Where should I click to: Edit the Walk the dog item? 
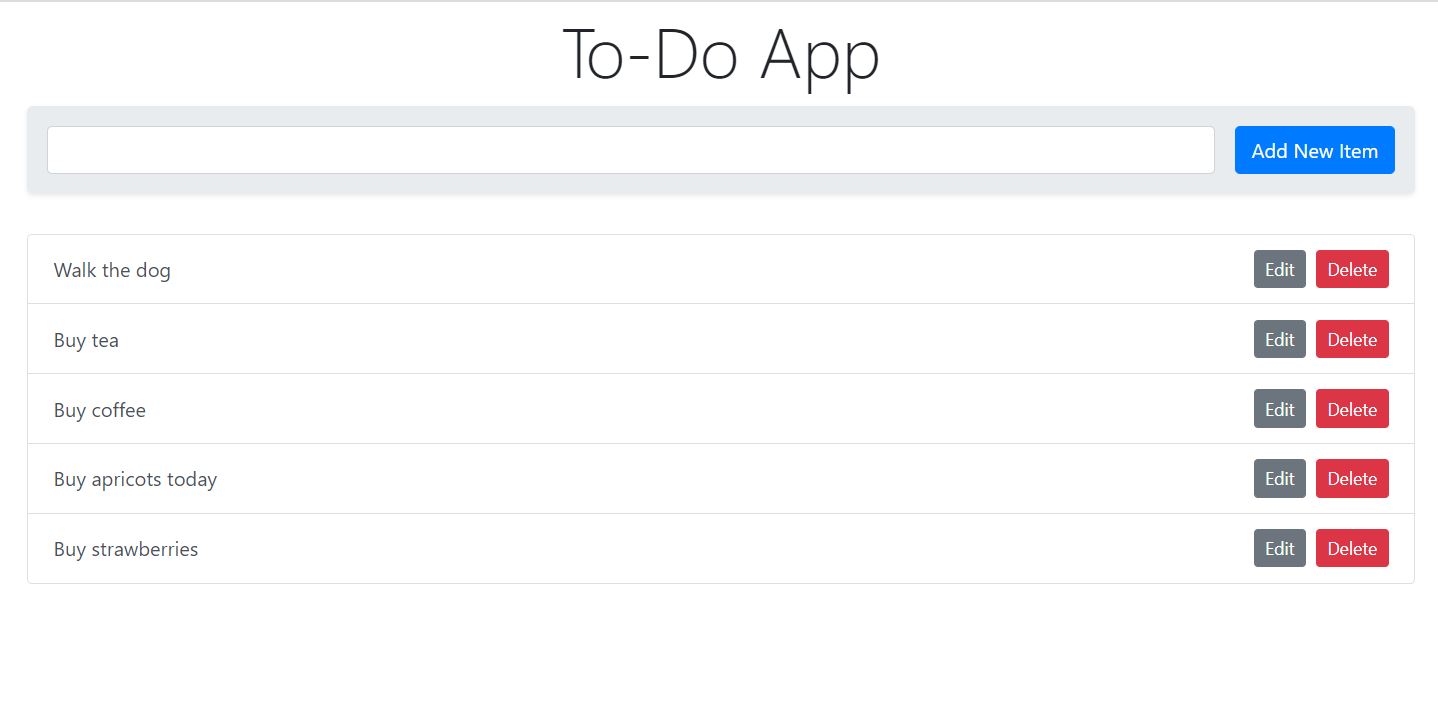(1279, 269)
